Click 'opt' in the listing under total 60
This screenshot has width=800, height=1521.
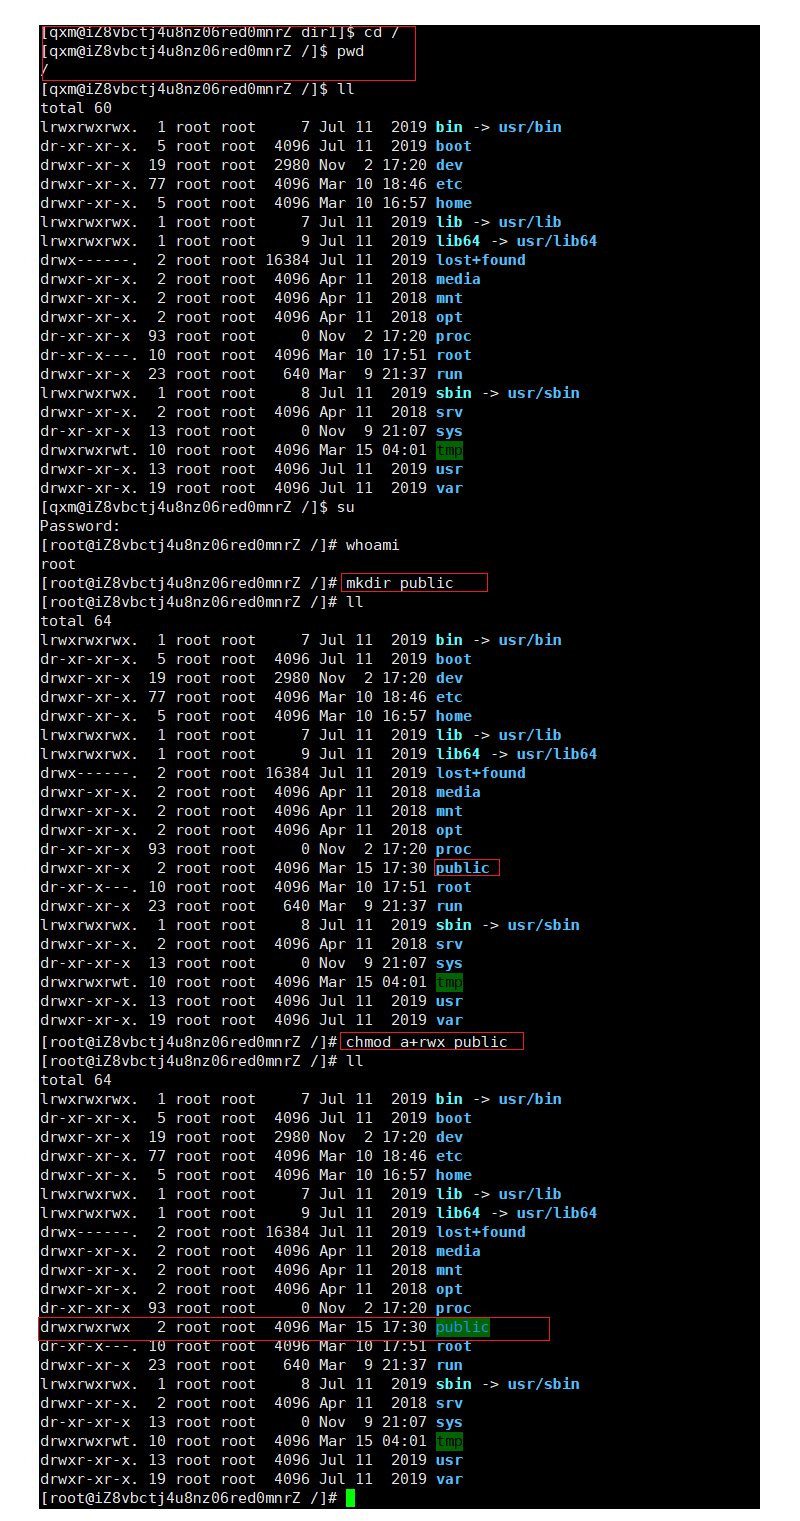[x=449, y=317]
